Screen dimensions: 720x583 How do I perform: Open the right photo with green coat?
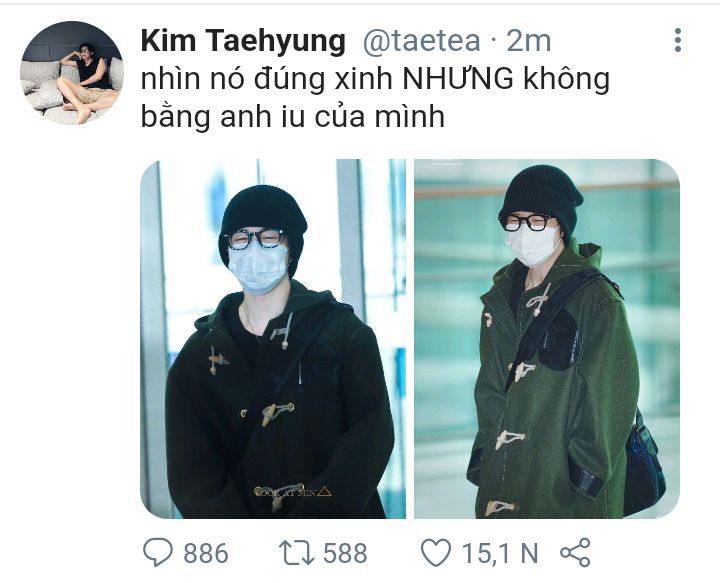[547, 339]
